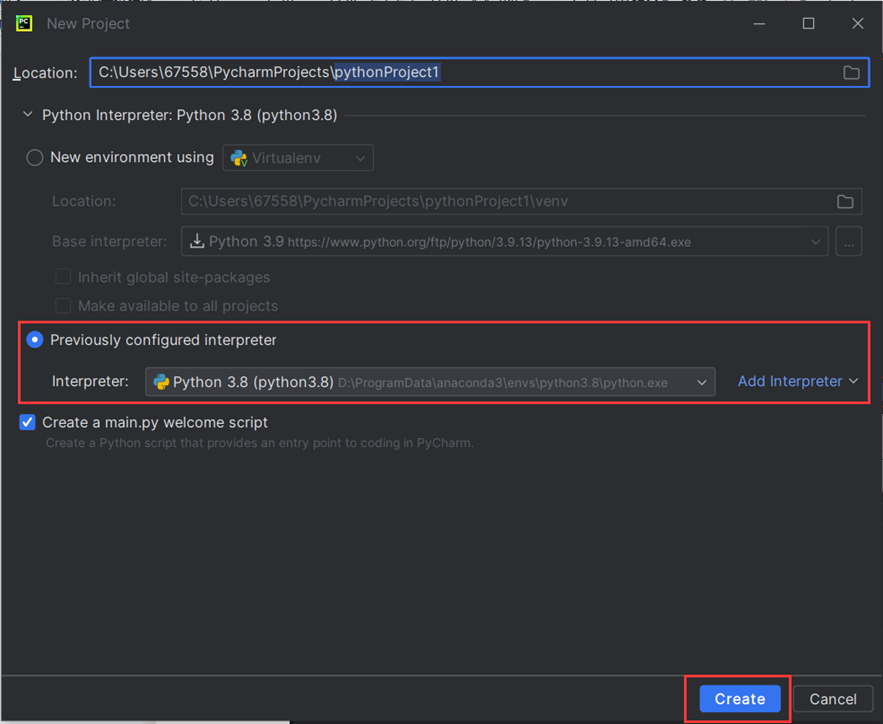Image resolution: width=883 pixels, height=724 pixels.
Task: Open the Virtualenv environment type dropdown
Action: pos(298,158)
